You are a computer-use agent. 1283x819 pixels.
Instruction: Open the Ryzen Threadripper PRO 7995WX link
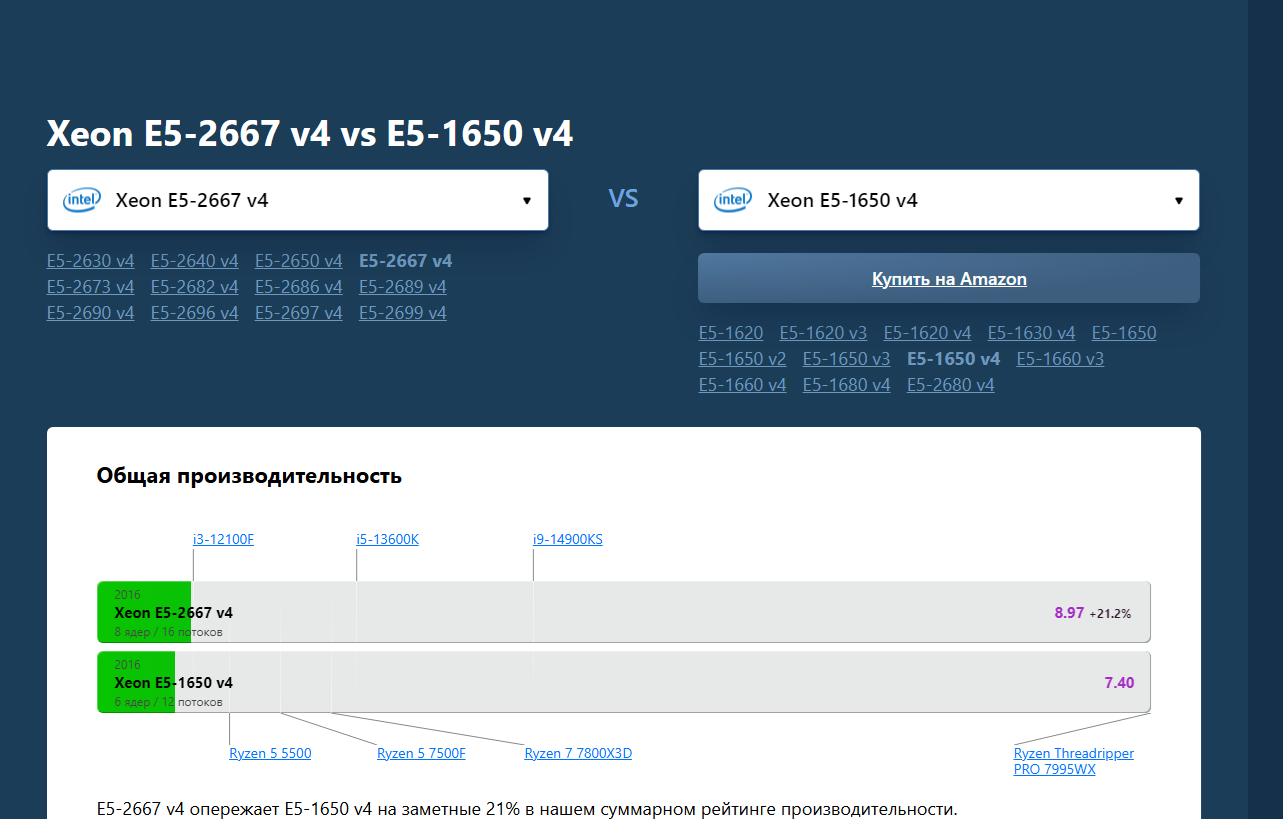click(1074, 761)
